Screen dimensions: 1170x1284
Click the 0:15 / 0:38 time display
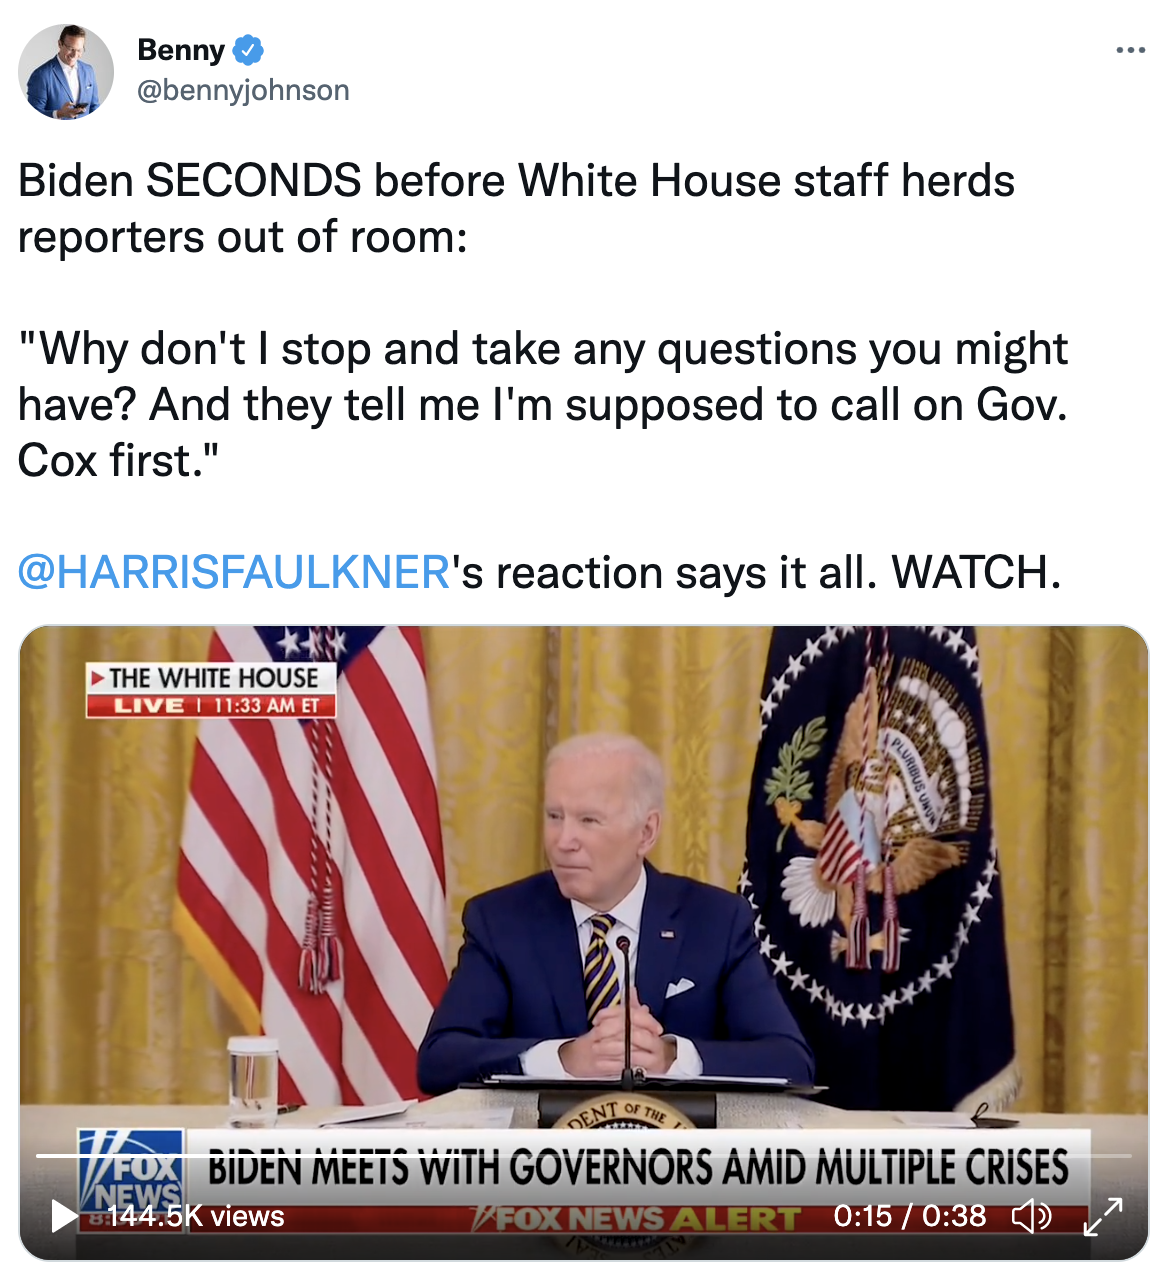(910, 1216)
